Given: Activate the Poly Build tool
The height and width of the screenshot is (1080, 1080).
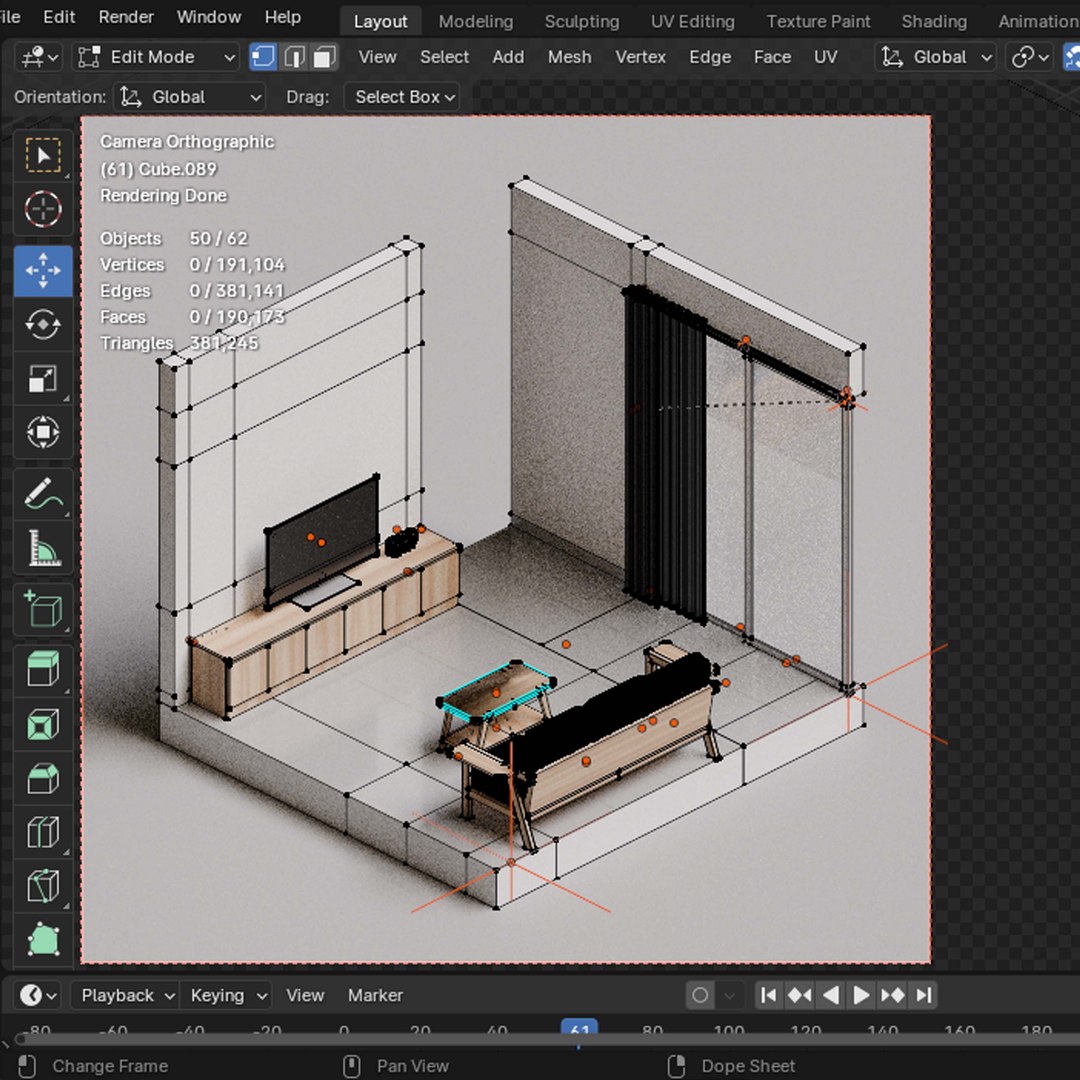Looking at the screenshot, I should point(43,939).
